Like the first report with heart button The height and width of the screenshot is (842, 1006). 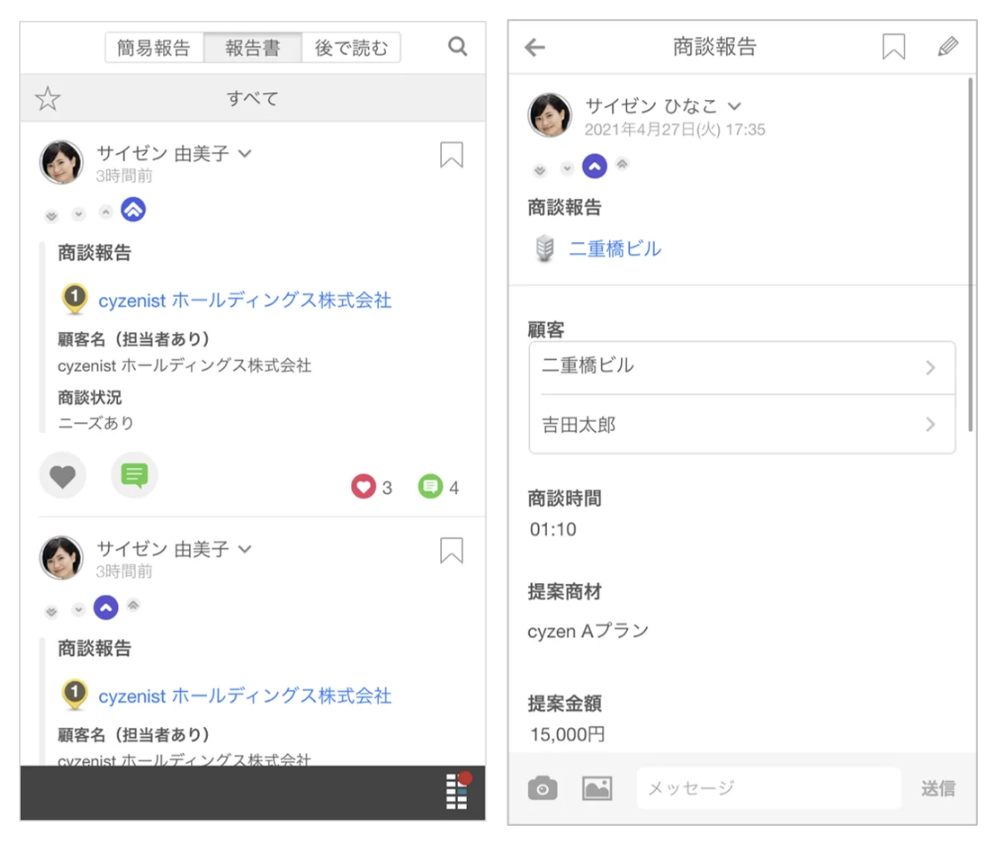[63, 476]
